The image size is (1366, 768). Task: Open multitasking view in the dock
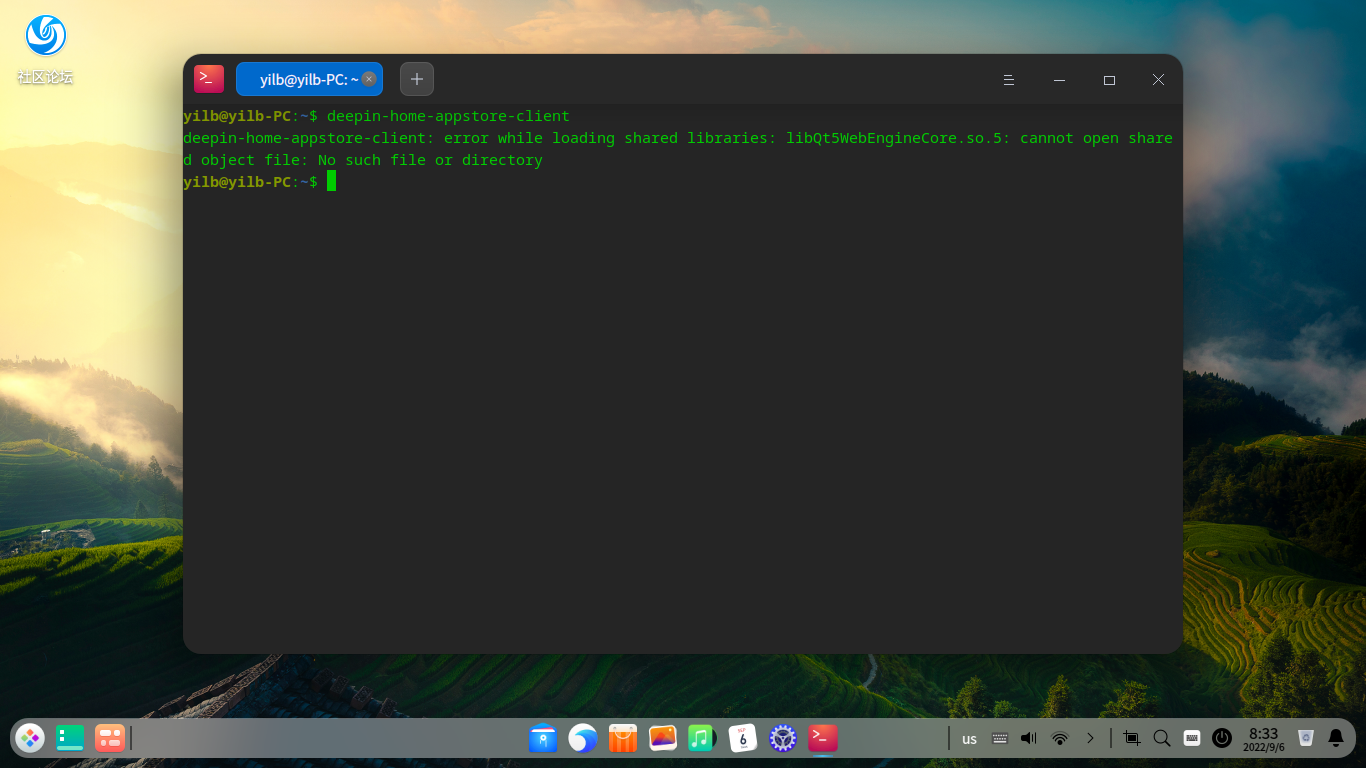click(x=109, y=738)
